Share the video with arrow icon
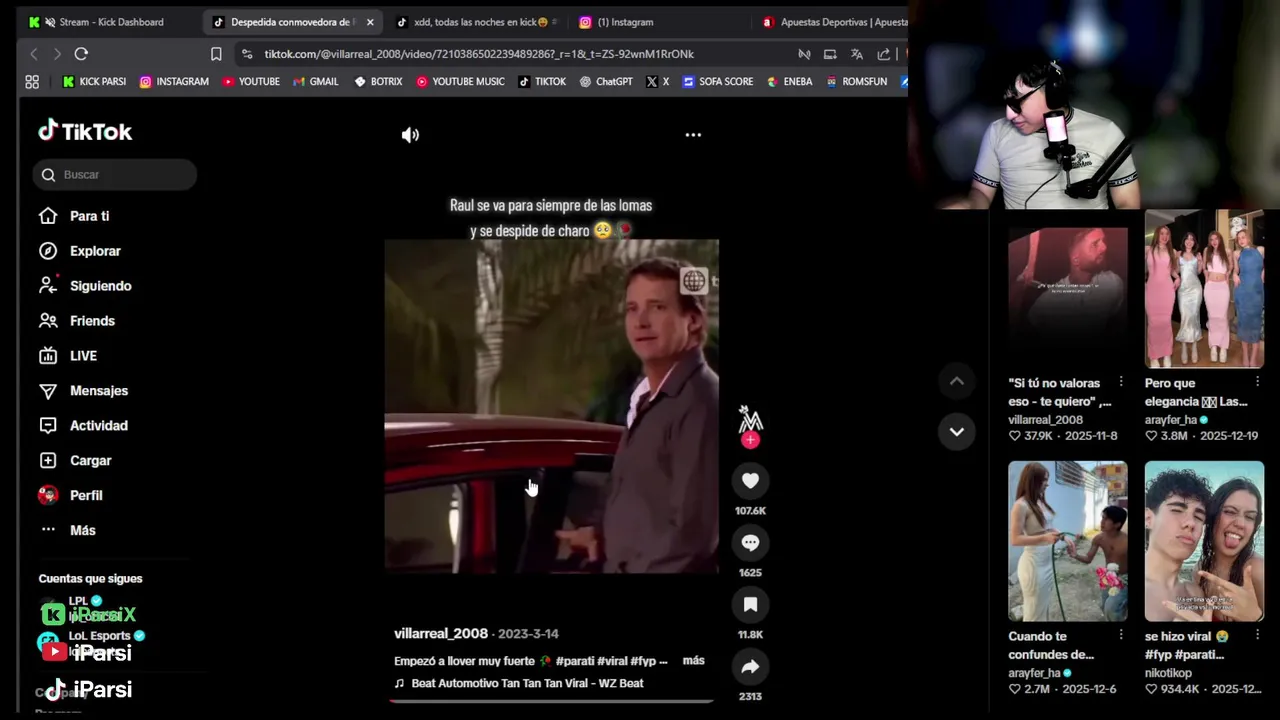1280x720 pixels. click(750, 667)
